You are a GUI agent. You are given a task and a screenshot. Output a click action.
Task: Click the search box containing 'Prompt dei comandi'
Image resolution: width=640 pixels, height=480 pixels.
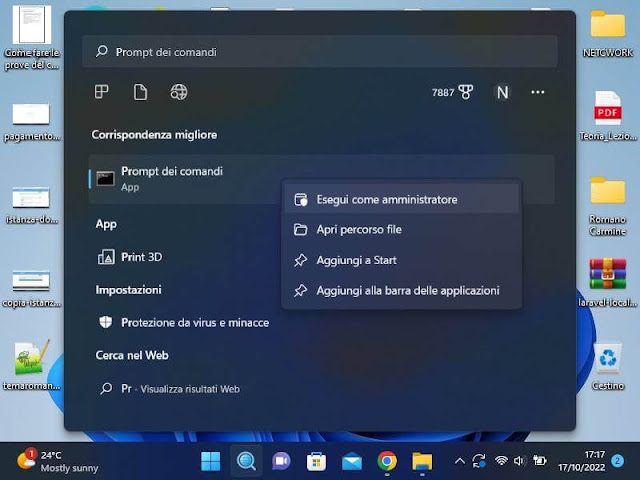pos(320,52)
